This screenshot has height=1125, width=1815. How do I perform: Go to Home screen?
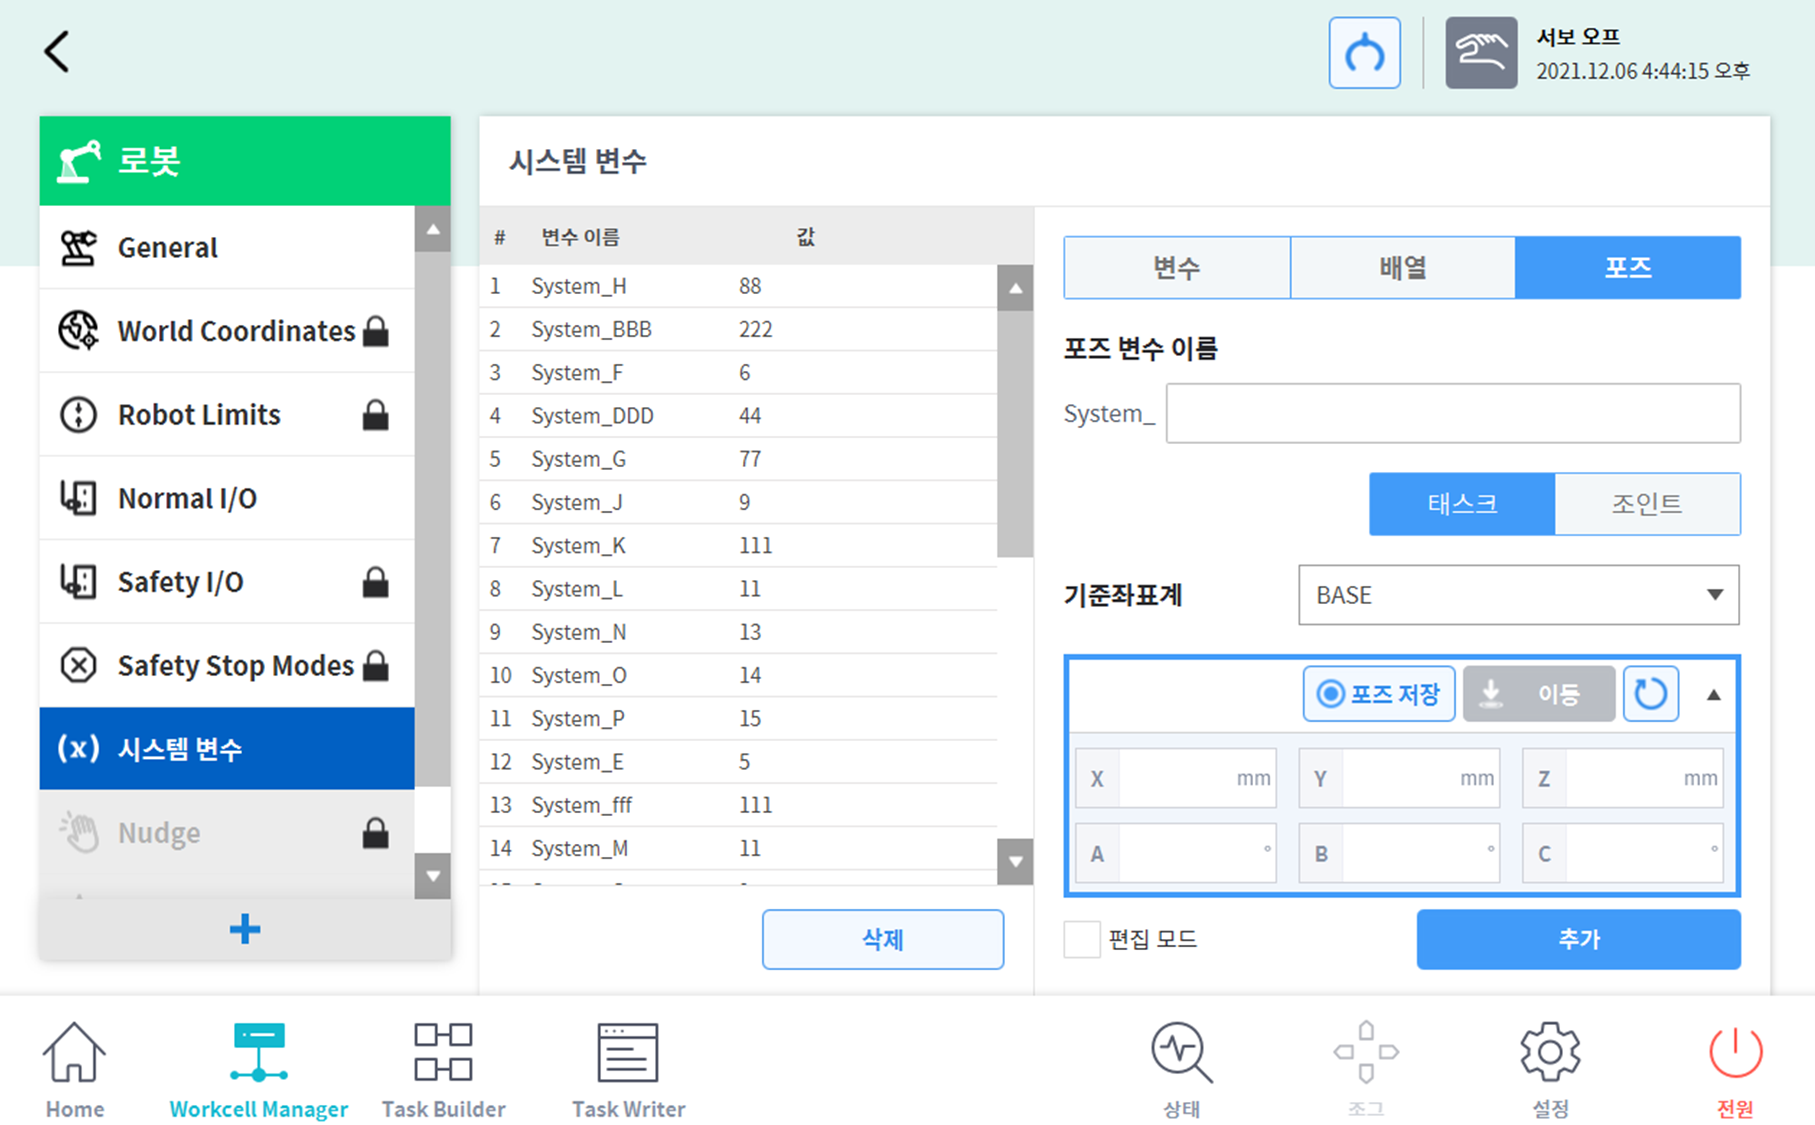74,1068
